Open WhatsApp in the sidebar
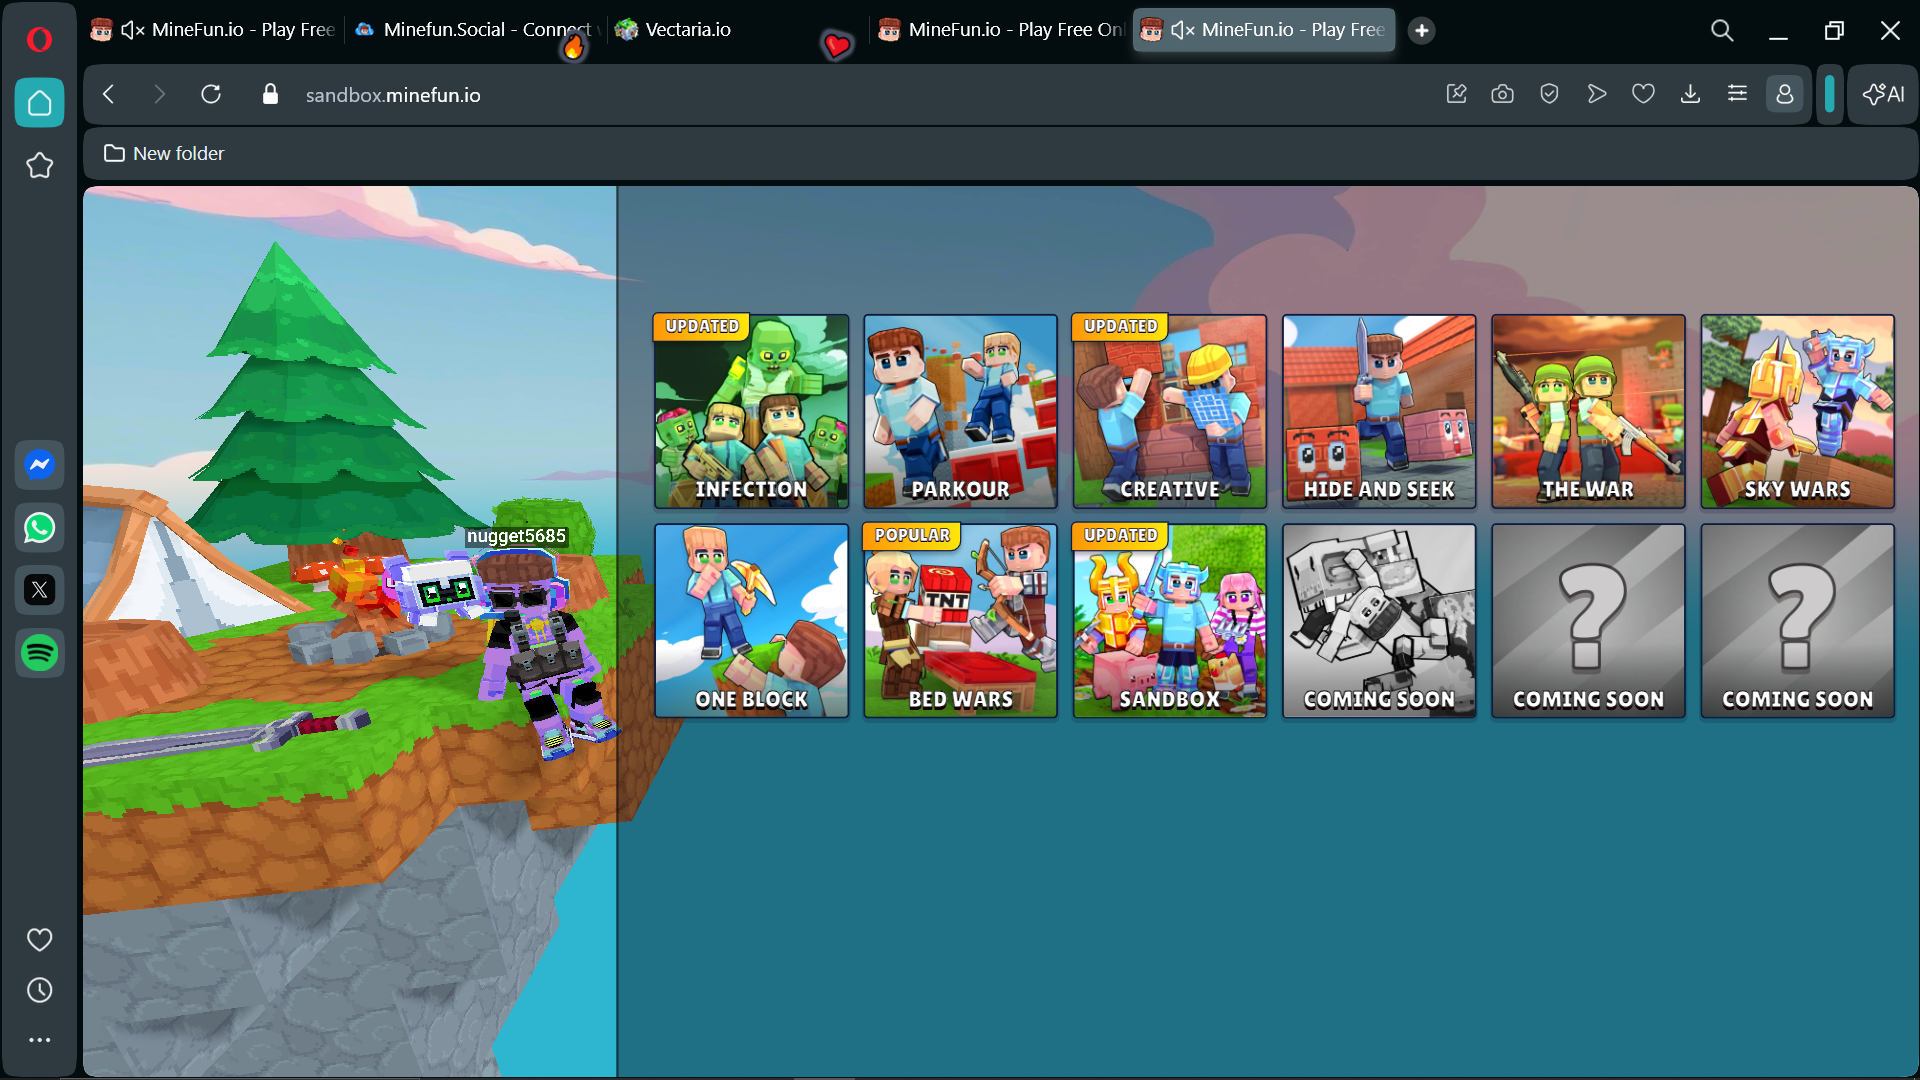The height and width of the screenshot is (1080, 1920). coord(39,528)
